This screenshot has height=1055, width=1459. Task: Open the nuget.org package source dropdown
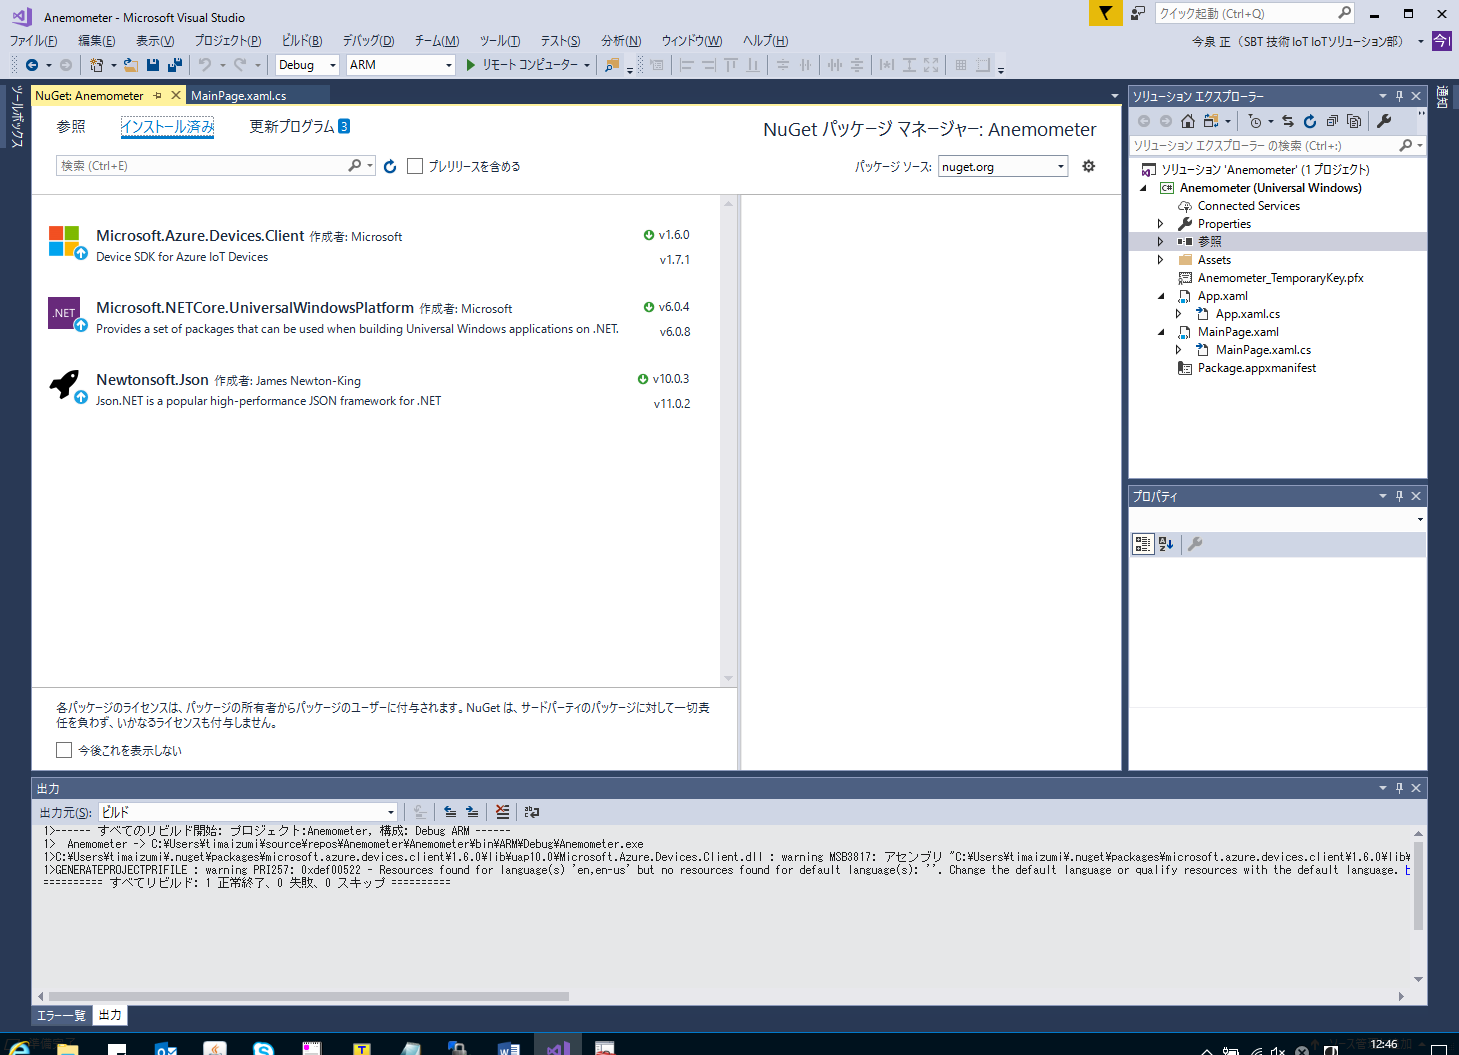click(x=1003, y=166)
